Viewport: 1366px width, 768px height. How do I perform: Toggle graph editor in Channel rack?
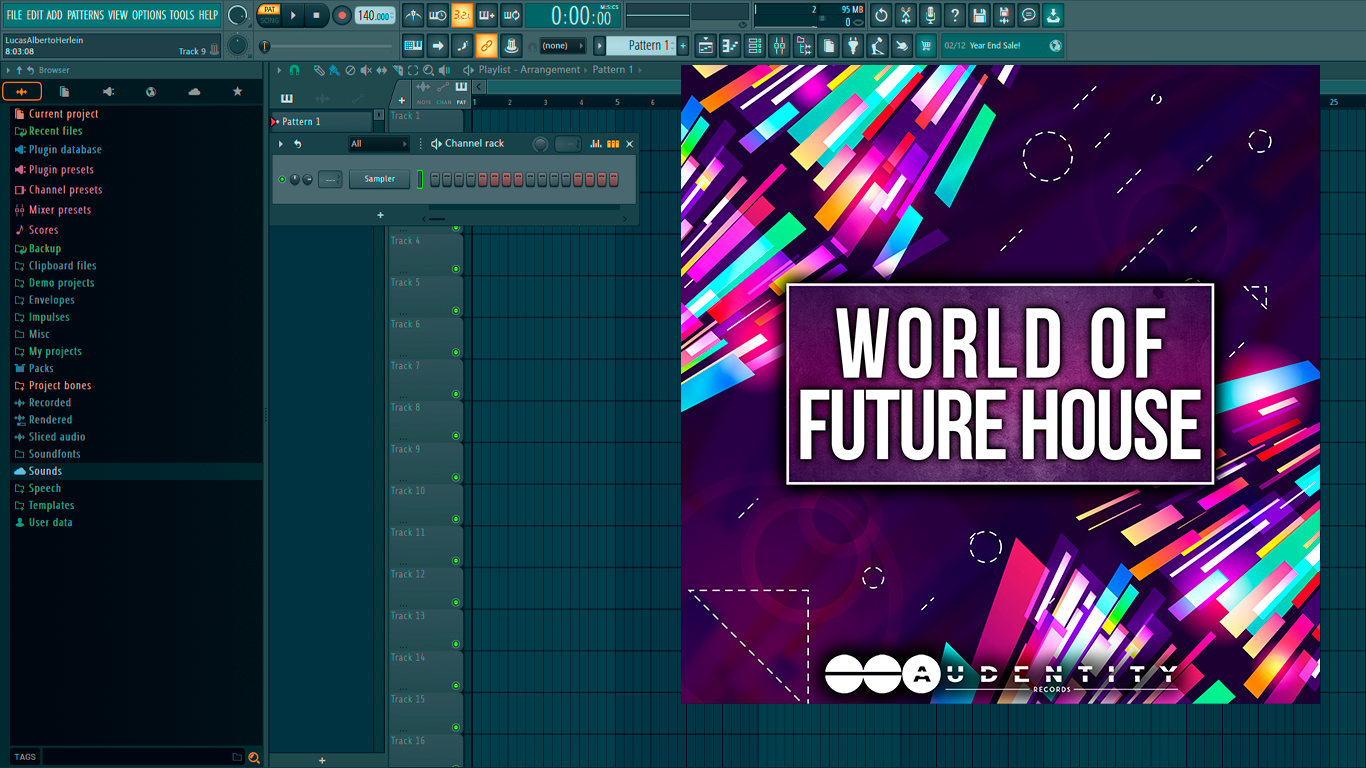click(596, 144)
